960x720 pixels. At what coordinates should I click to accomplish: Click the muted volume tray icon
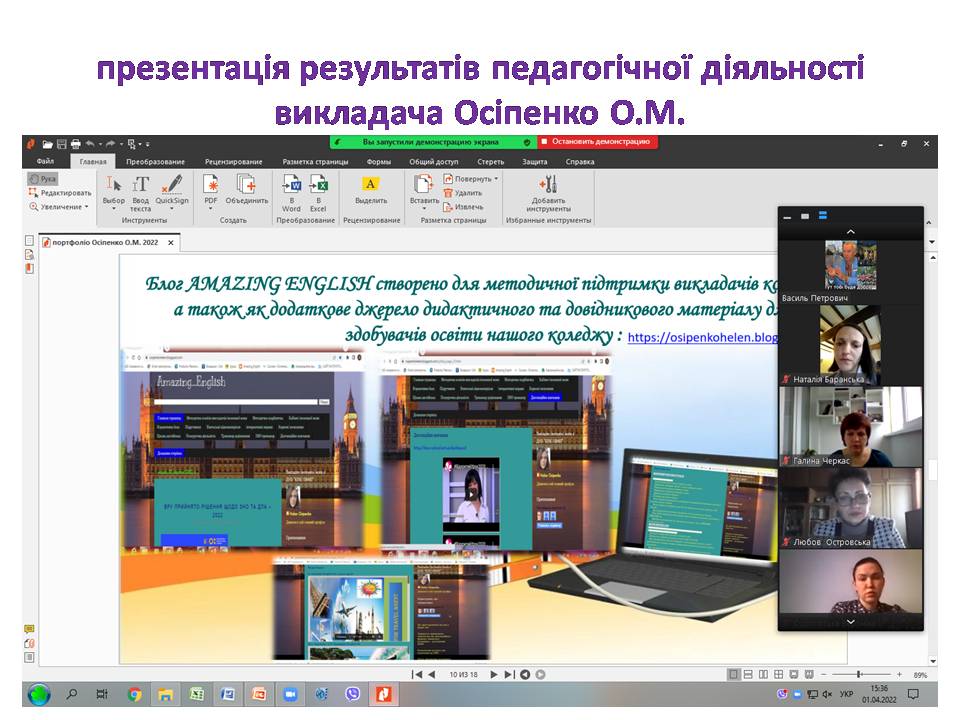(827, 694)
